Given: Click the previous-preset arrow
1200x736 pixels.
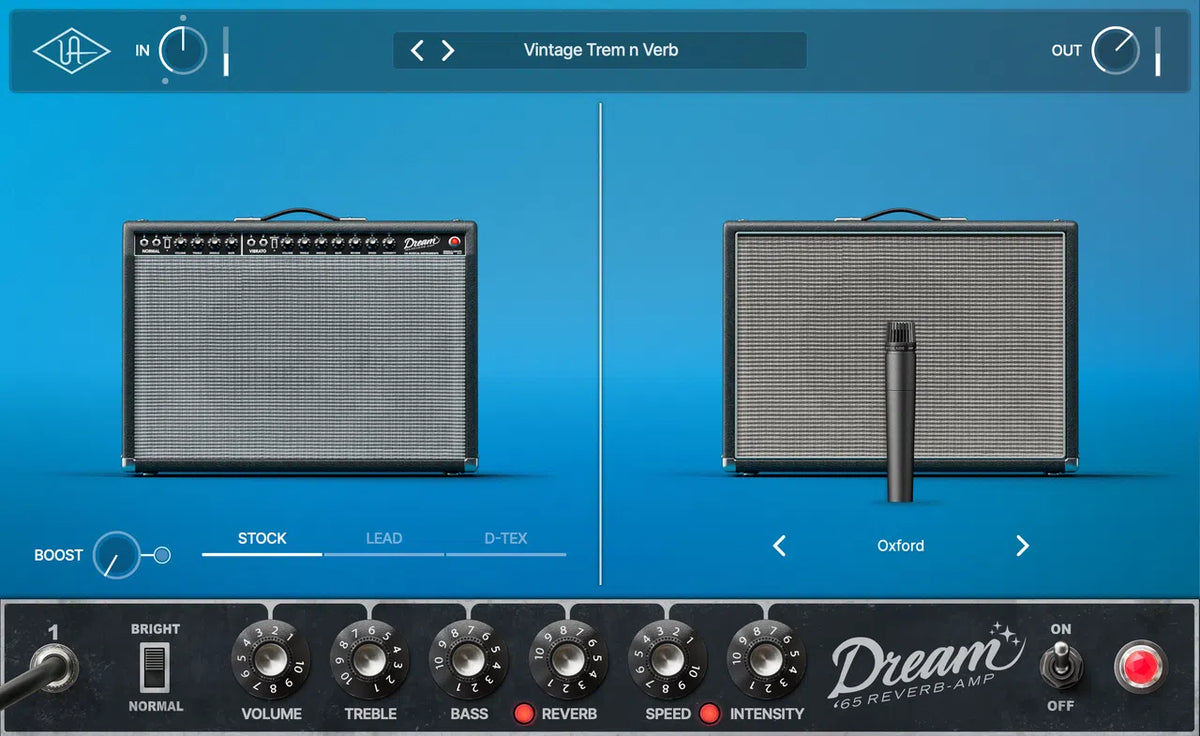Looking at the screenshot, I should [x=418, y=50].
